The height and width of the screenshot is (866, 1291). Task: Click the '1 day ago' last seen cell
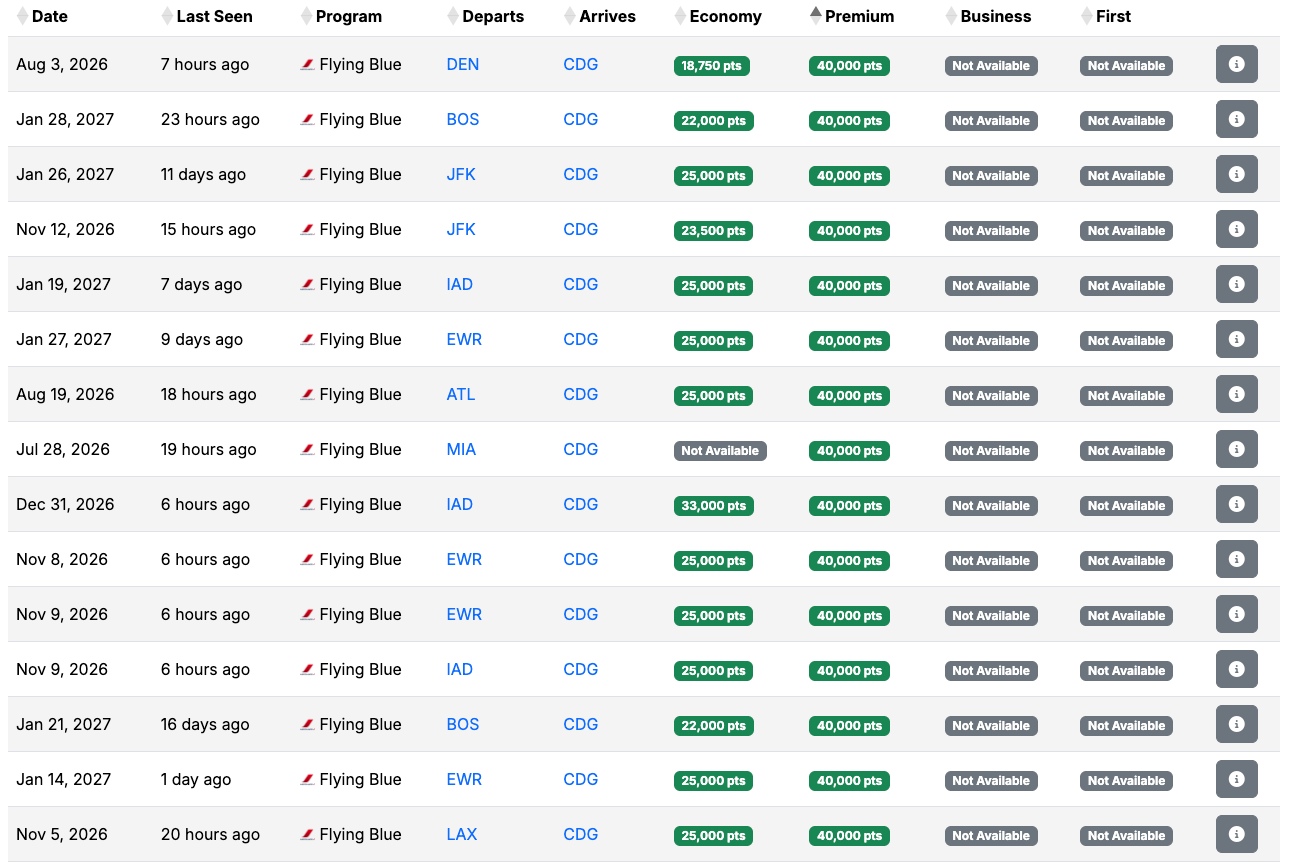(x=196, y=779)
